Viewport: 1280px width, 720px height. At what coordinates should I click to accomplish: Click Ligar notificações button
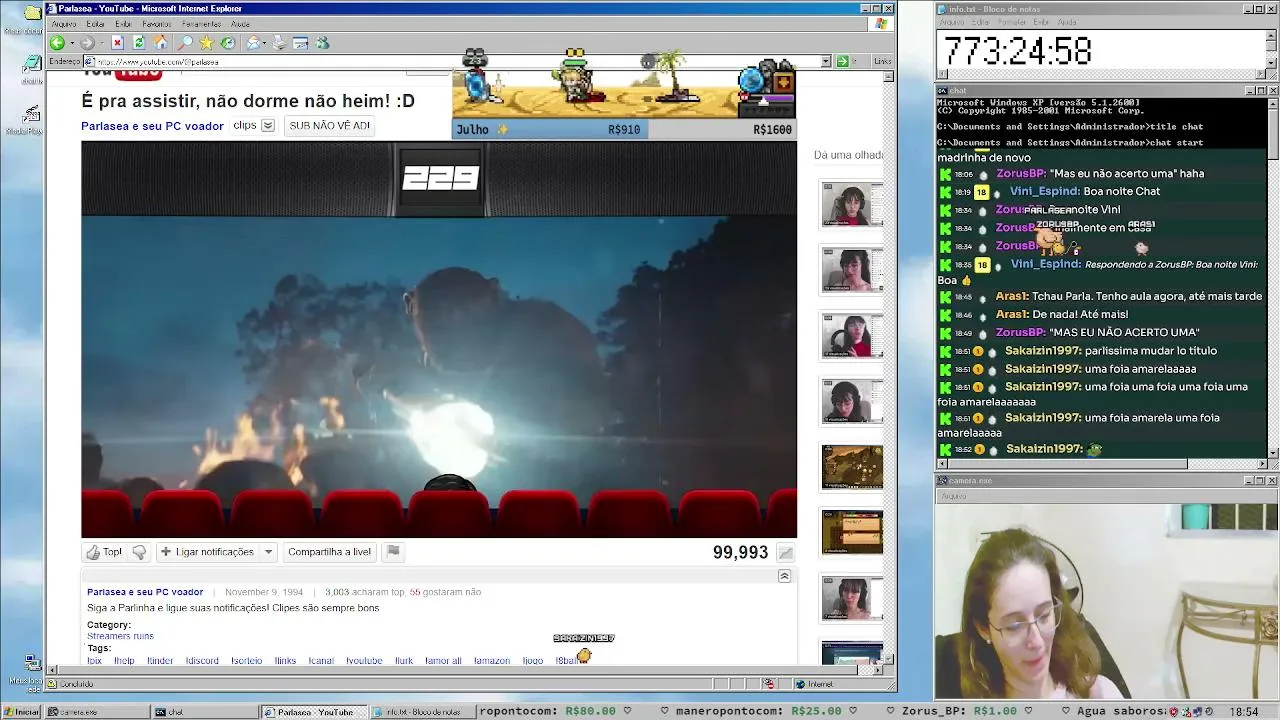[x=208, y=552]
